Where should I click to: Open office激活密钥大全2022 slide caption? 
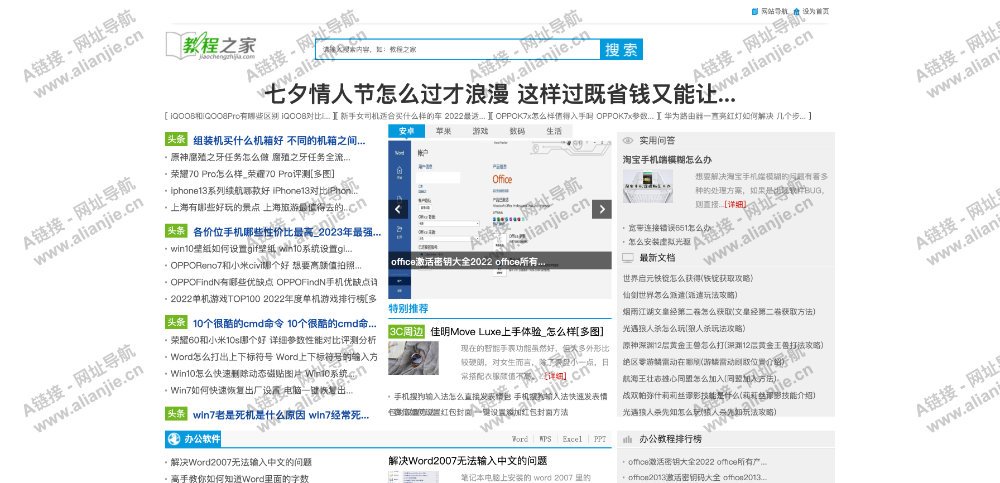(x=468, y=260)
